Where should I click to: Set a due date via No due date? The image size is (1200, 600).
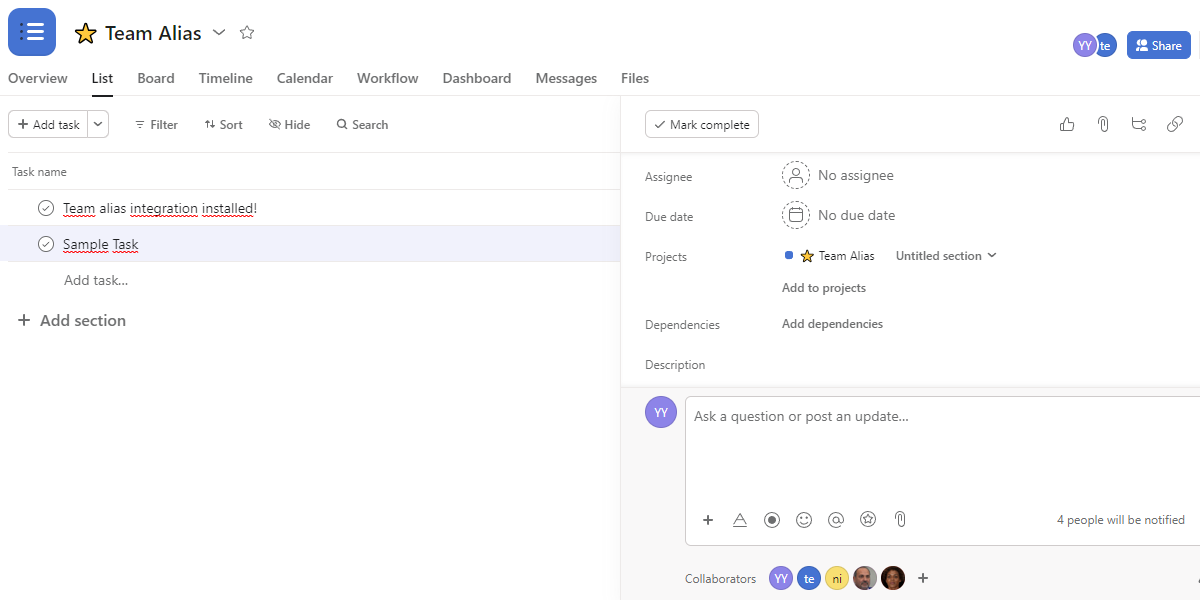coord(839,215)
